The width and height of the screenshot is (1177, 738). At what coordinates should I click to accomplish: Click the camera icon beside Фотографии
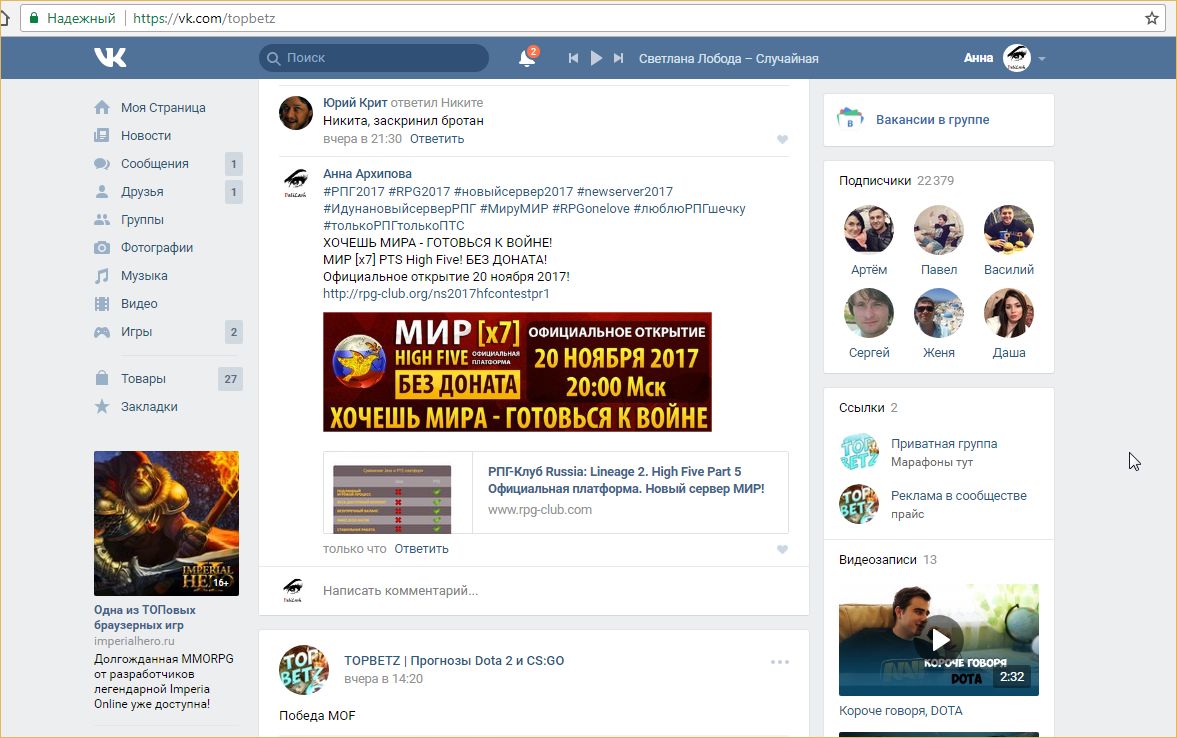[x=102, y=248]
